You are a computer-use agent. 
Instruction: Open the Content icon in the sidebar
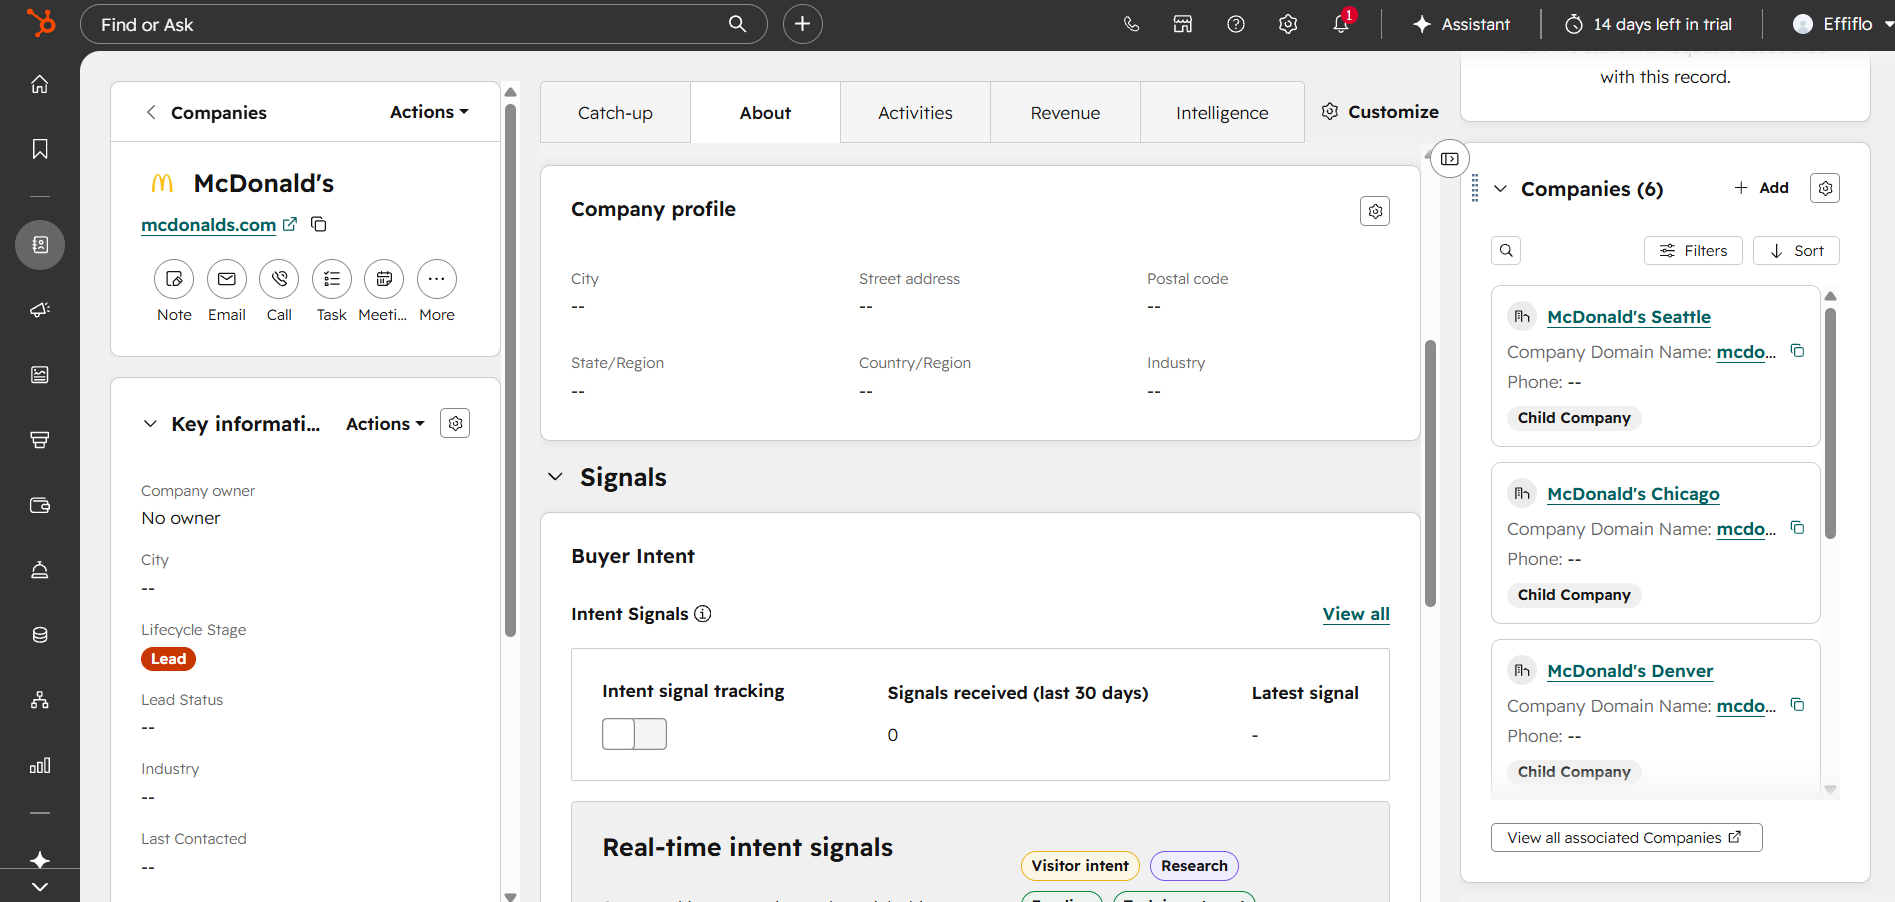(40, 375)
